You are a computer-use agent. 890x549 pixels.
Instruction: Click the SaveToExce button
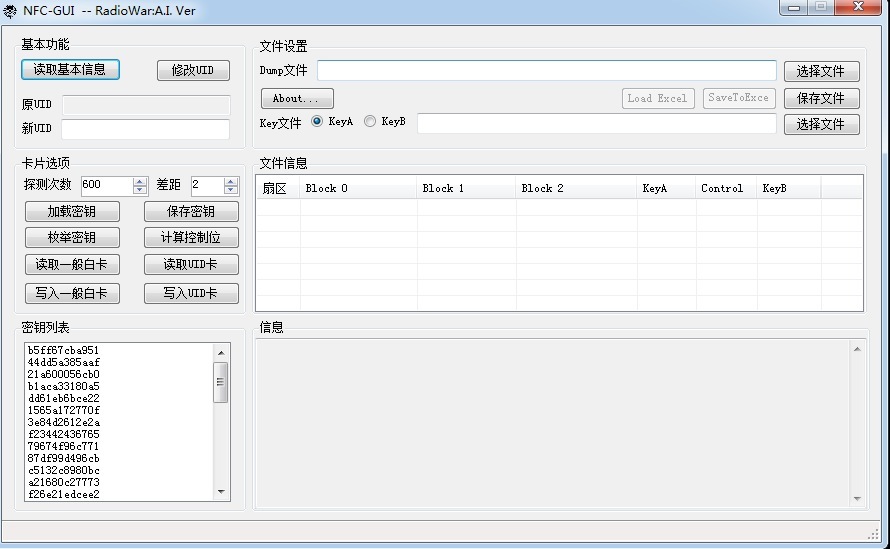tap(739, 98)
